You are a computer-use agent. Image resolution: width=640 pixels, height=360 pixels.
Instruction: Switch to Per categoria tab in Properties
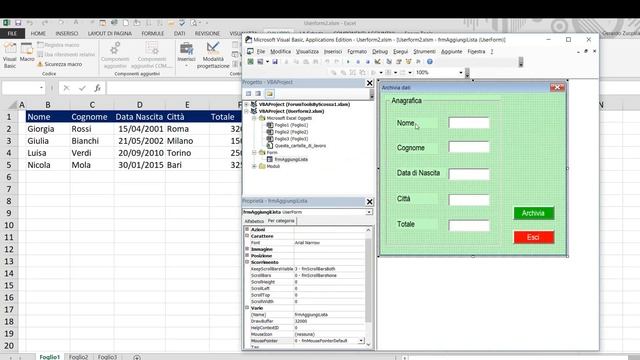click(x=281, y=221)
